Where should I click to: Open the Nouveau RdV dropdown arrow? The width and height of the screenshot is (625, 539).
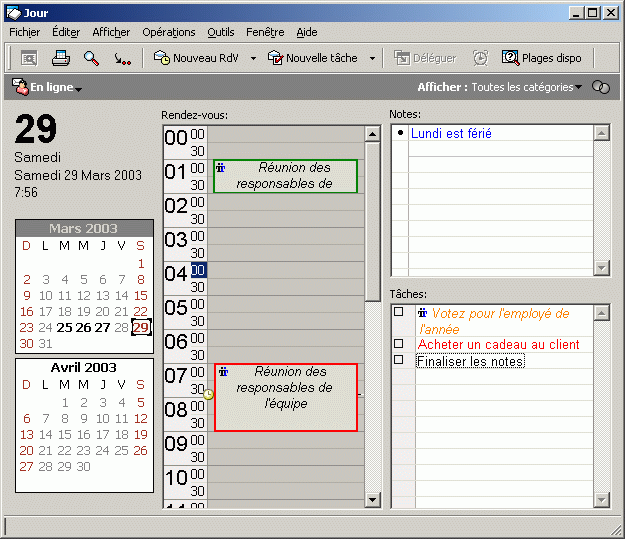tap(253, 58)
